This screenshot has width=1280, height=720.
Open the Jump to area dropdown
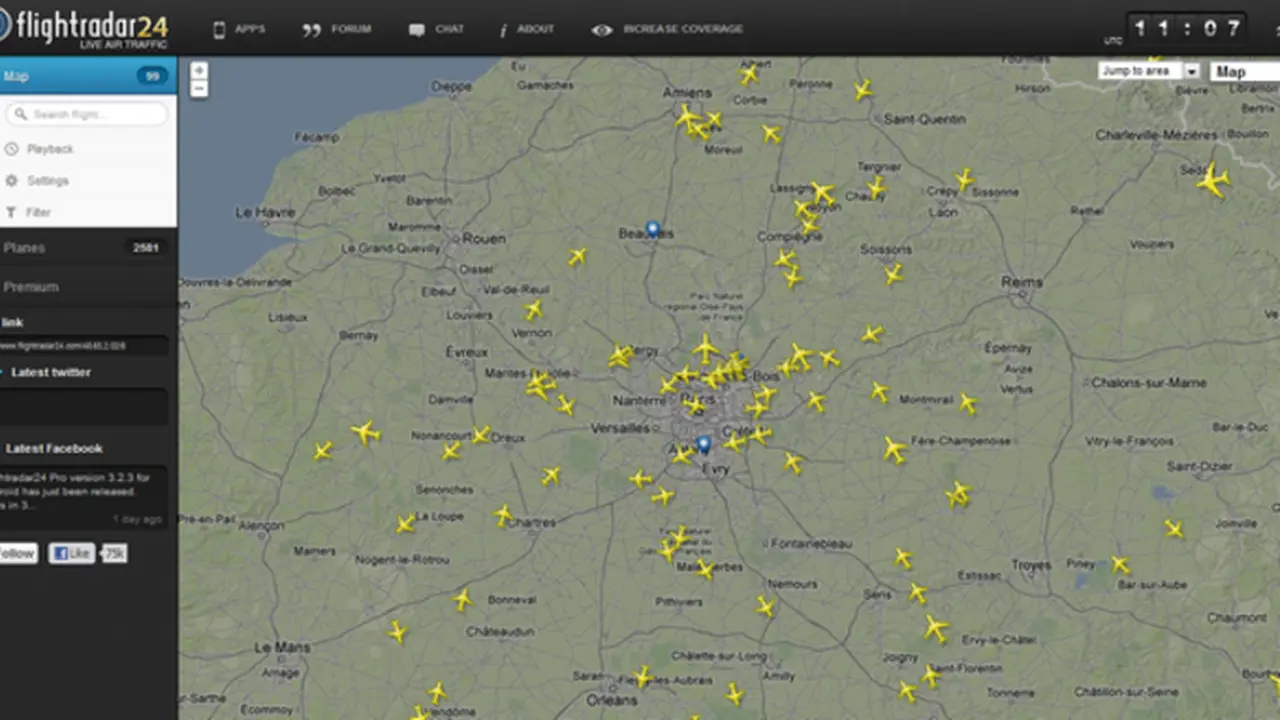[x=1149, y=71]
